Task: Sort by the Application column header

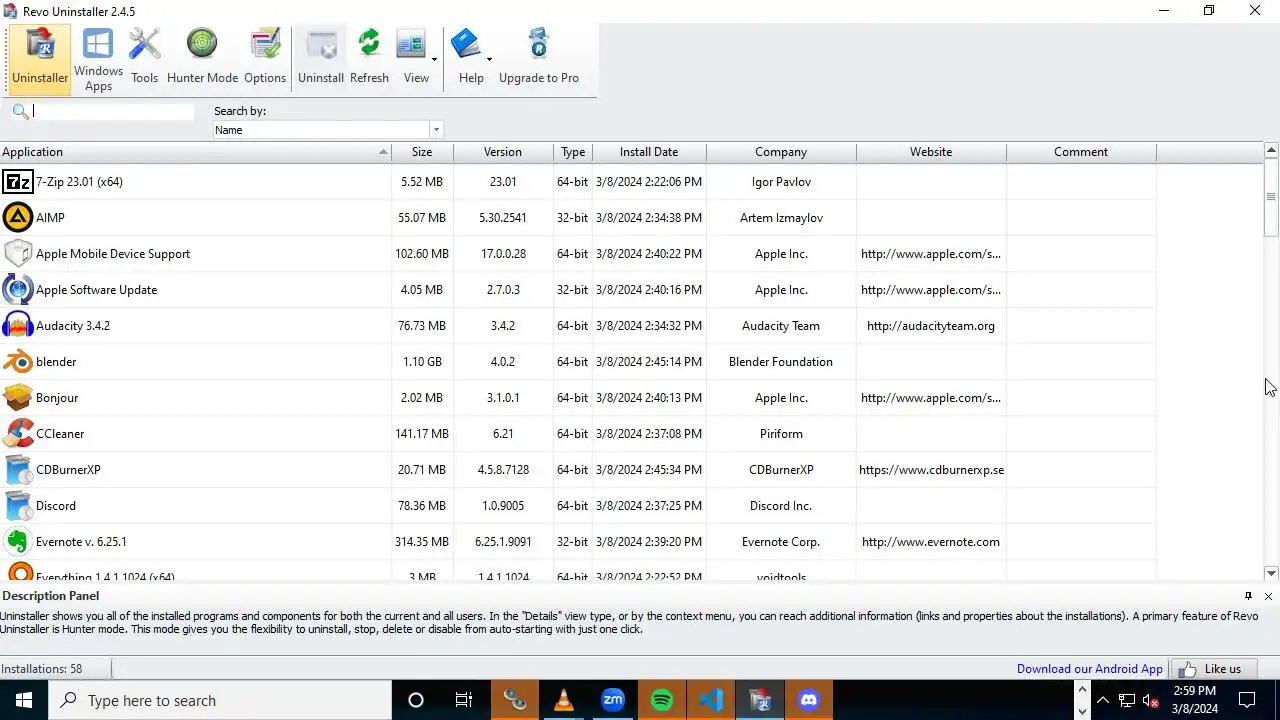Action: (195, 152)
